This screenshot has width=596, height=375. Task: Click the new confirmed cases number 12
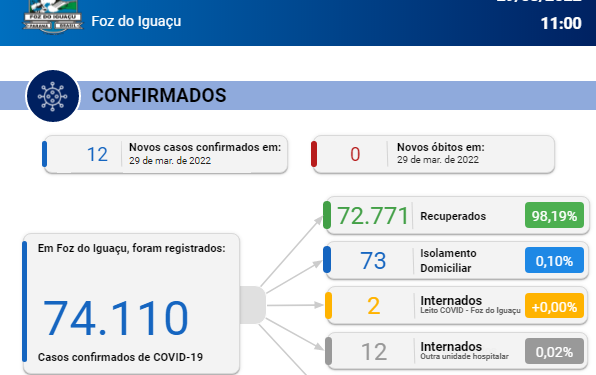click(x=97, y=155)
